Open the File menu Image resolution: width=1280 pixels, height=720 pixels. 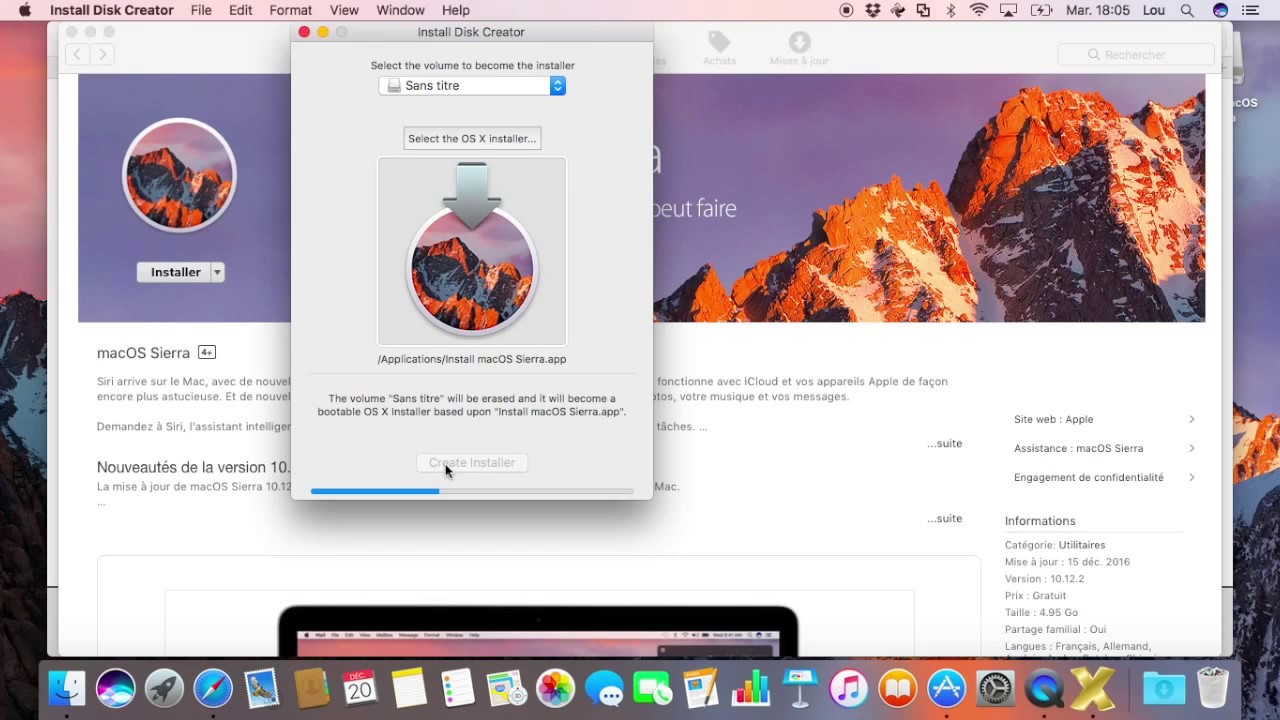click(201, 10)
